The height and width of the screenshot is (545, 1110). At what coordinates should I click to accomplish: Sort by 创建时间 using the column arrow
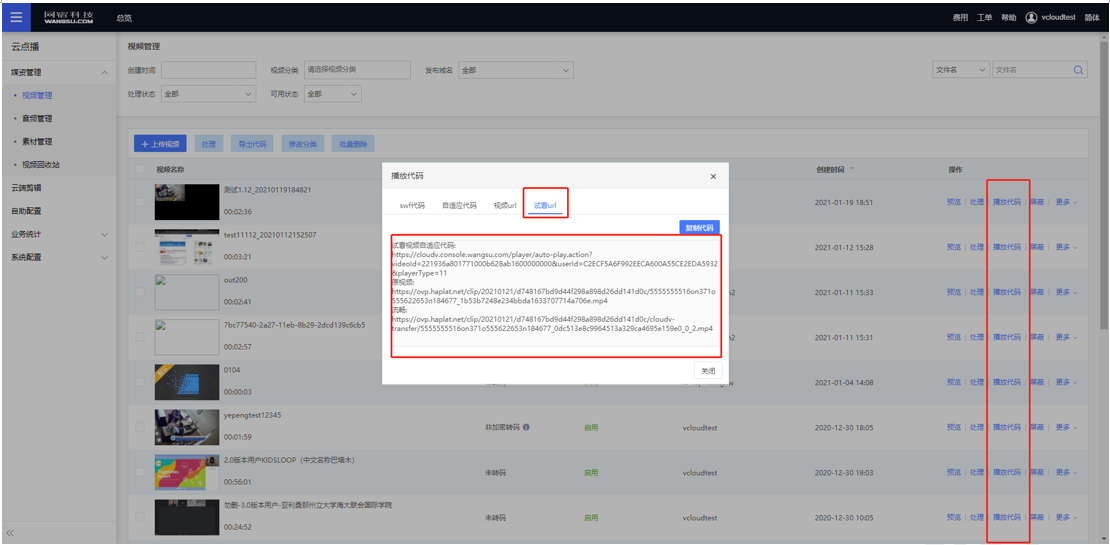(x=852, y=169)
